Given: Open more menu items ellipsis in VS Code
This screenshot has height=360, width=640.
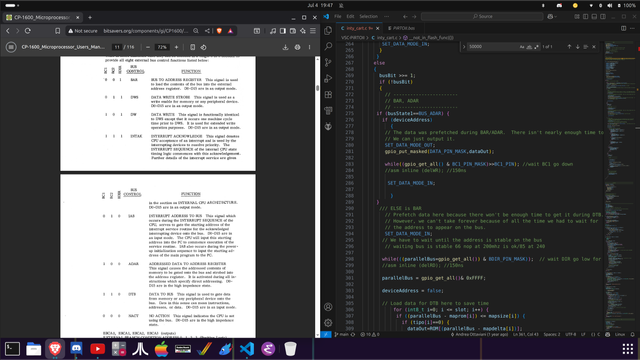Looking at the screenshot, I should pyautogui.click(x=387, y=17).
